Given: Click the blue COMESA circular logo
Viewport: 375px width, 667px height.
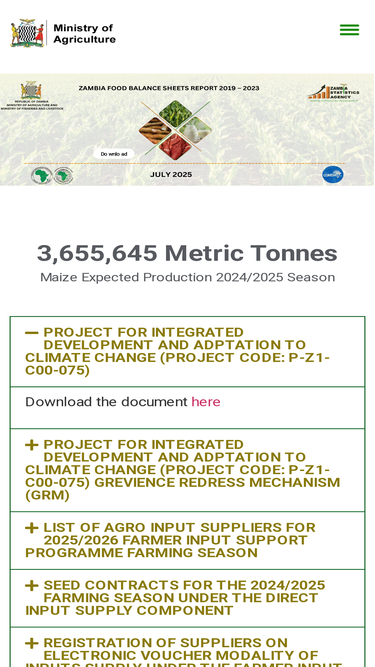Looking at the screenshot, I should tap(333, 174).
